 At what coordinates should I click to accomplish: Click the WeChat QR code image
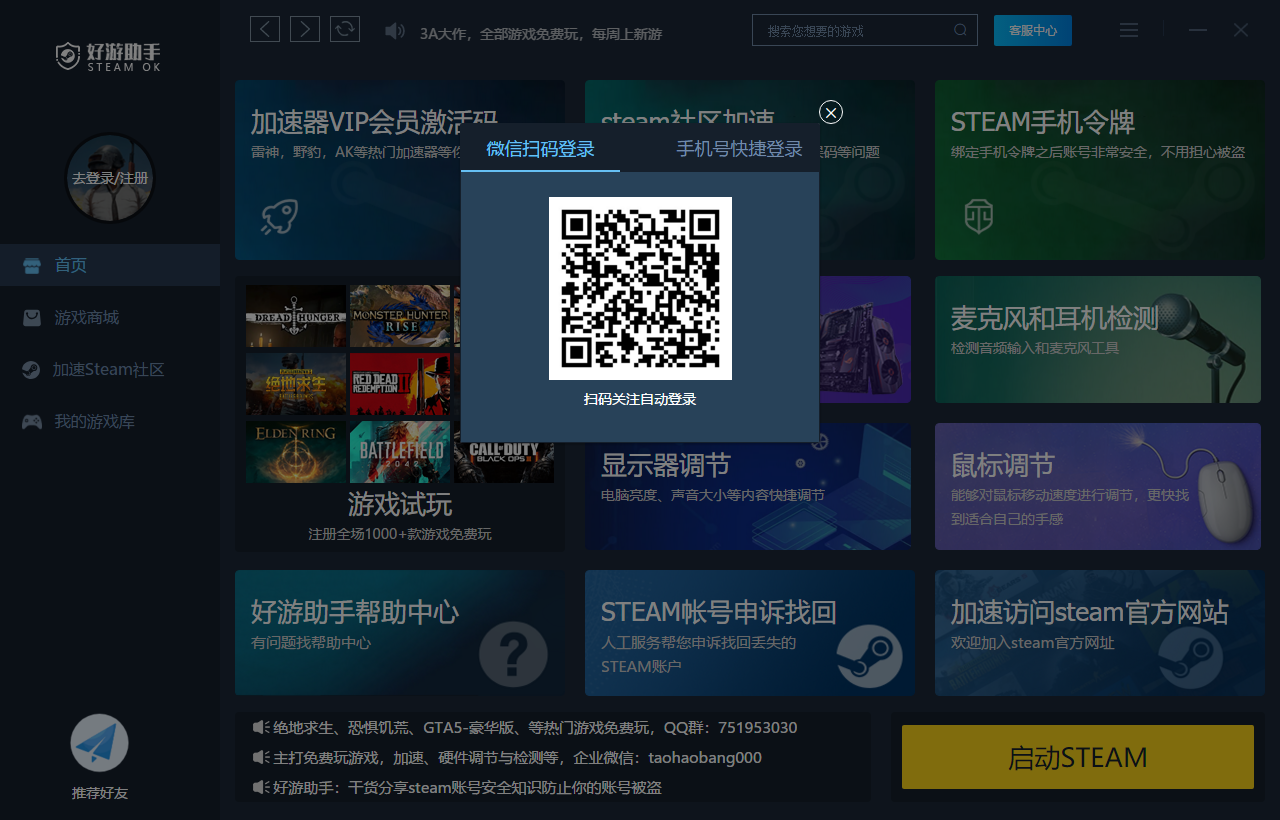pyautogui.click(x=640, y=288)
